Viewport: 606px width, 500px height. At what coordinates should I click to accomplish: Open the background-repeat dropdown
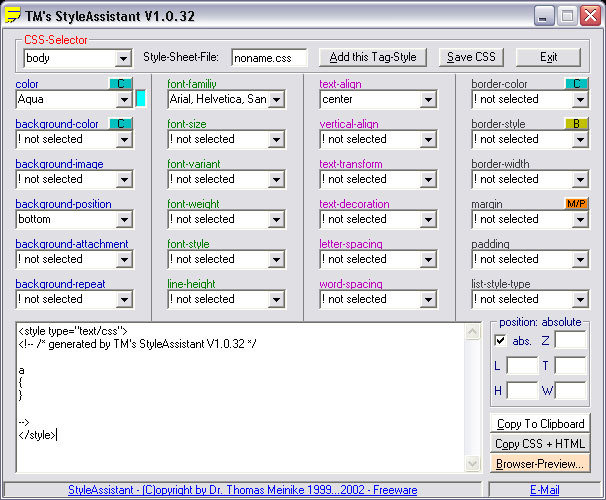tap(124, 299)
